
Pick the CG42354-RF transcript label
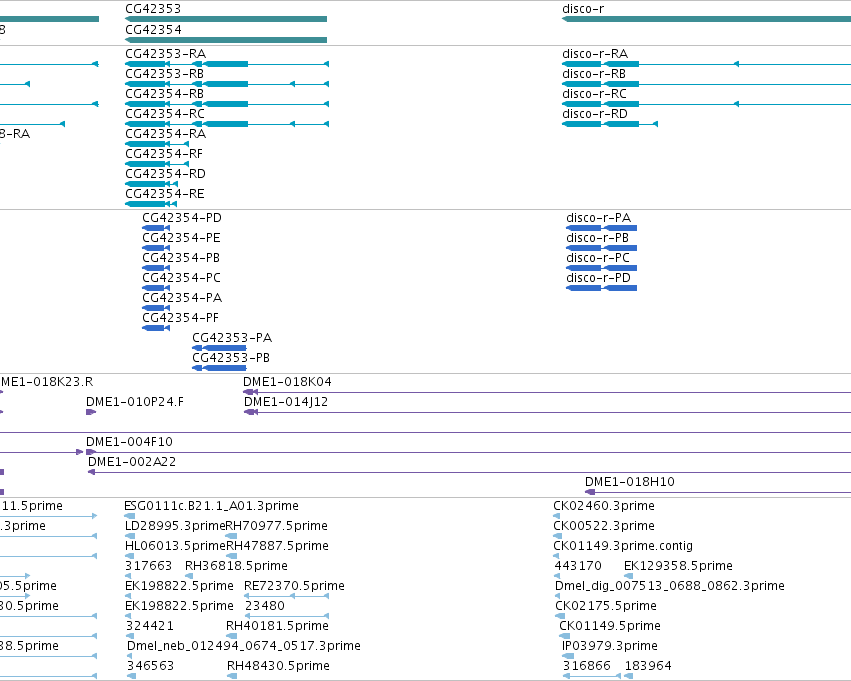[164, 154]
